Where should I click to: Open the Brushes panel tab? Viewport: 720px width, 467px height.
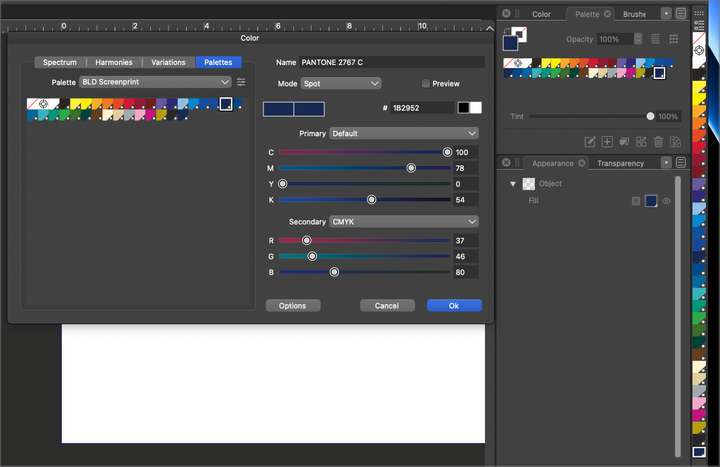click(635, 14)
